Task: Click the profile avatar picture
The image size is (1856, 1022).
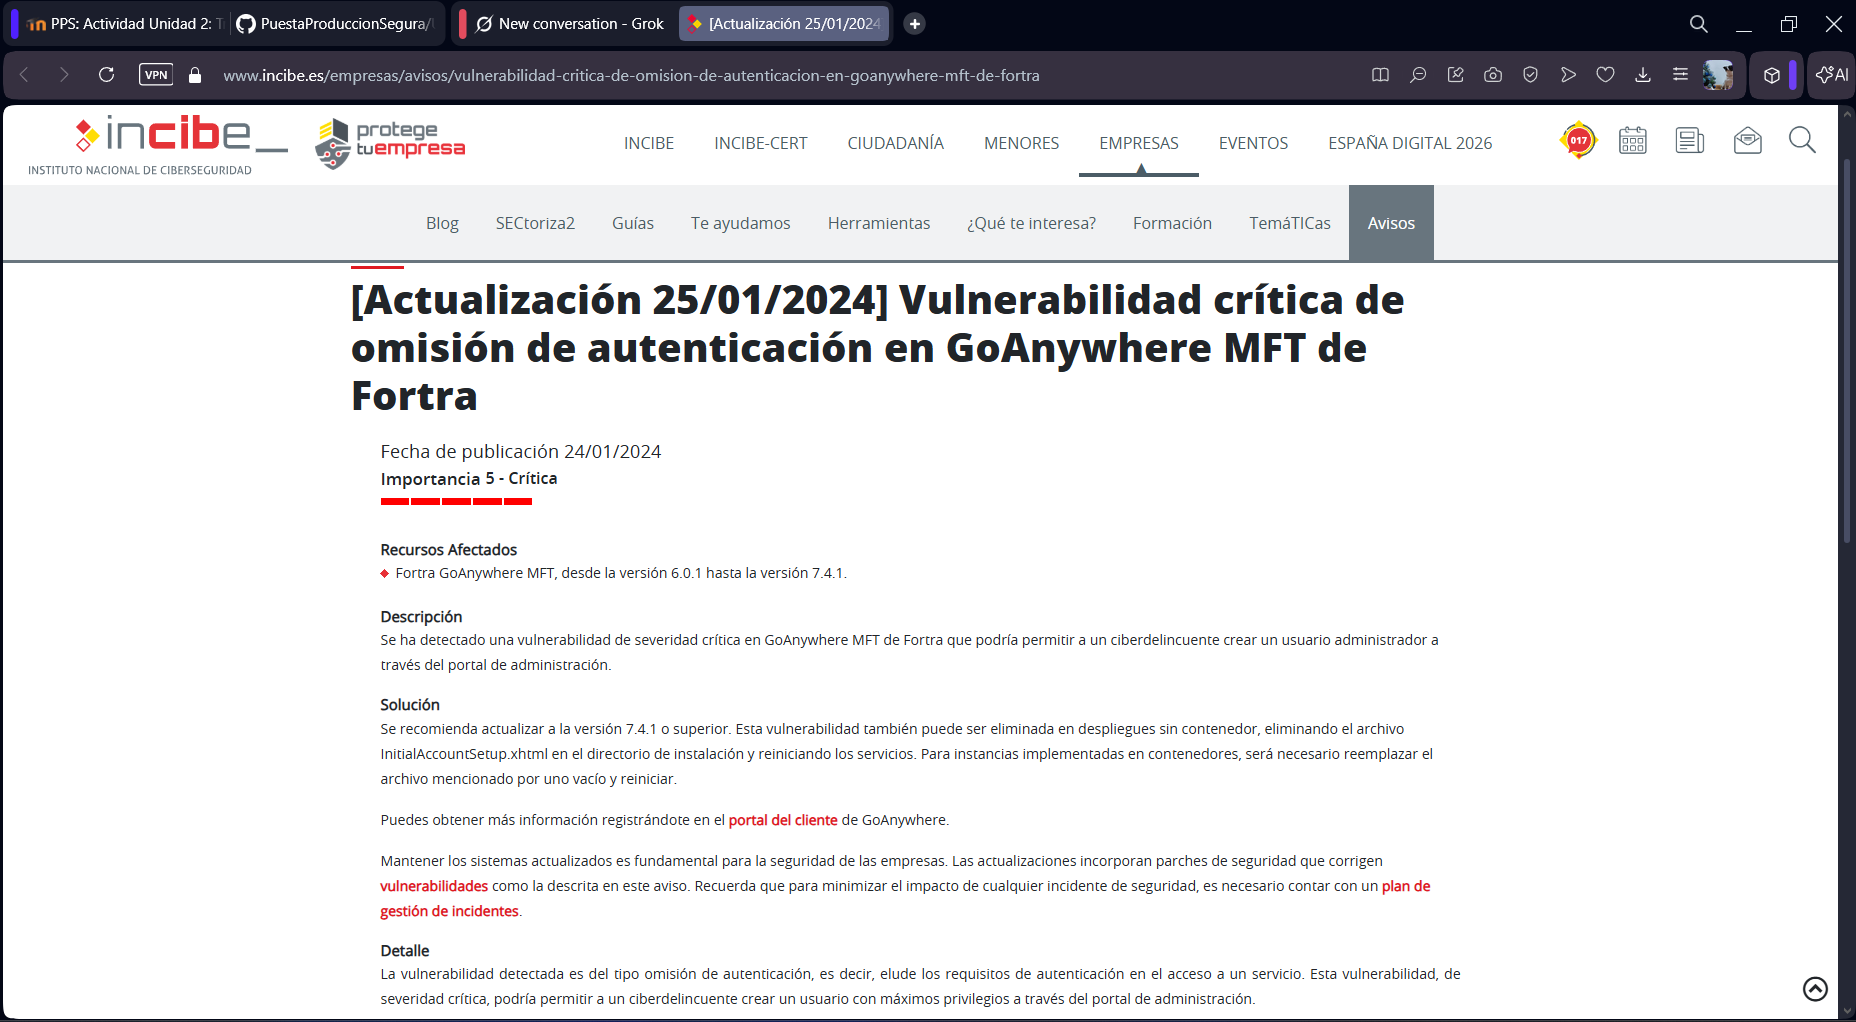Action: pyautogui.click(x=1718, y=75)
